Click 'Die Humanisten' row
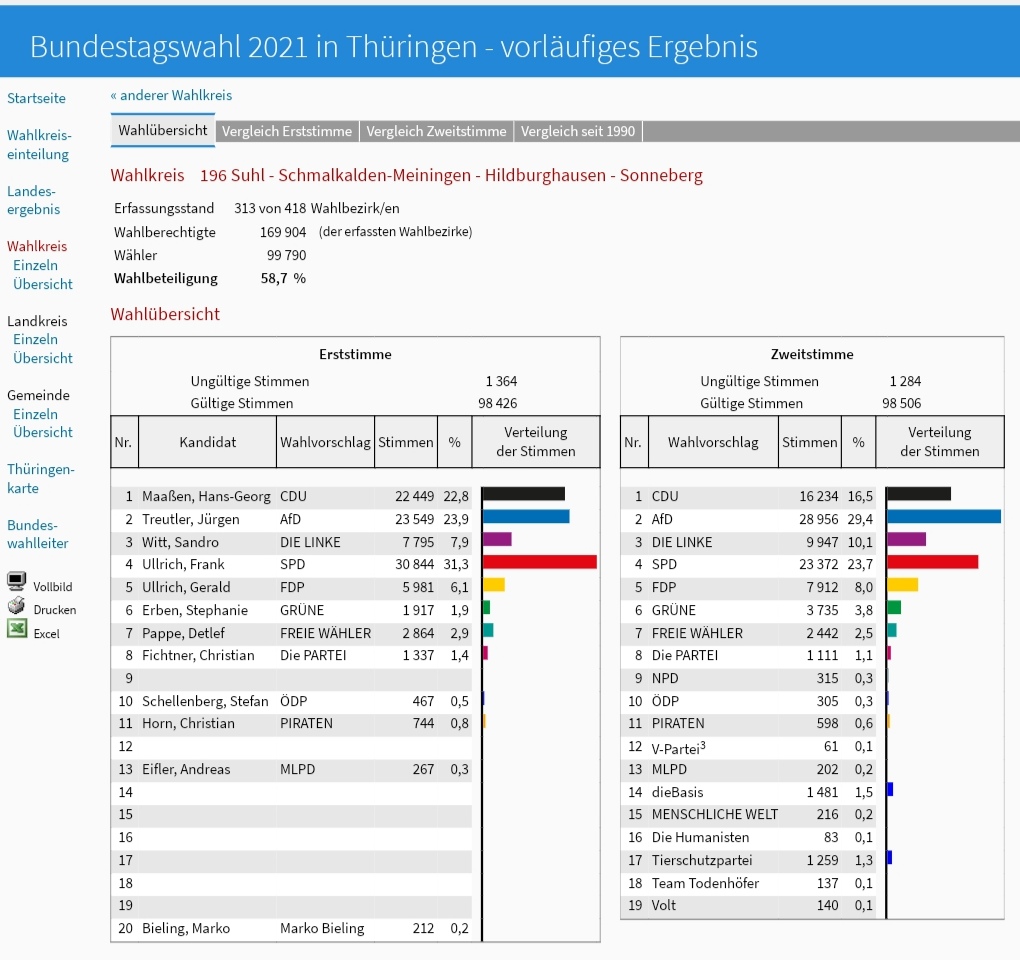The height and width of the screenshot is (960, 1020). tap(748, 838)
